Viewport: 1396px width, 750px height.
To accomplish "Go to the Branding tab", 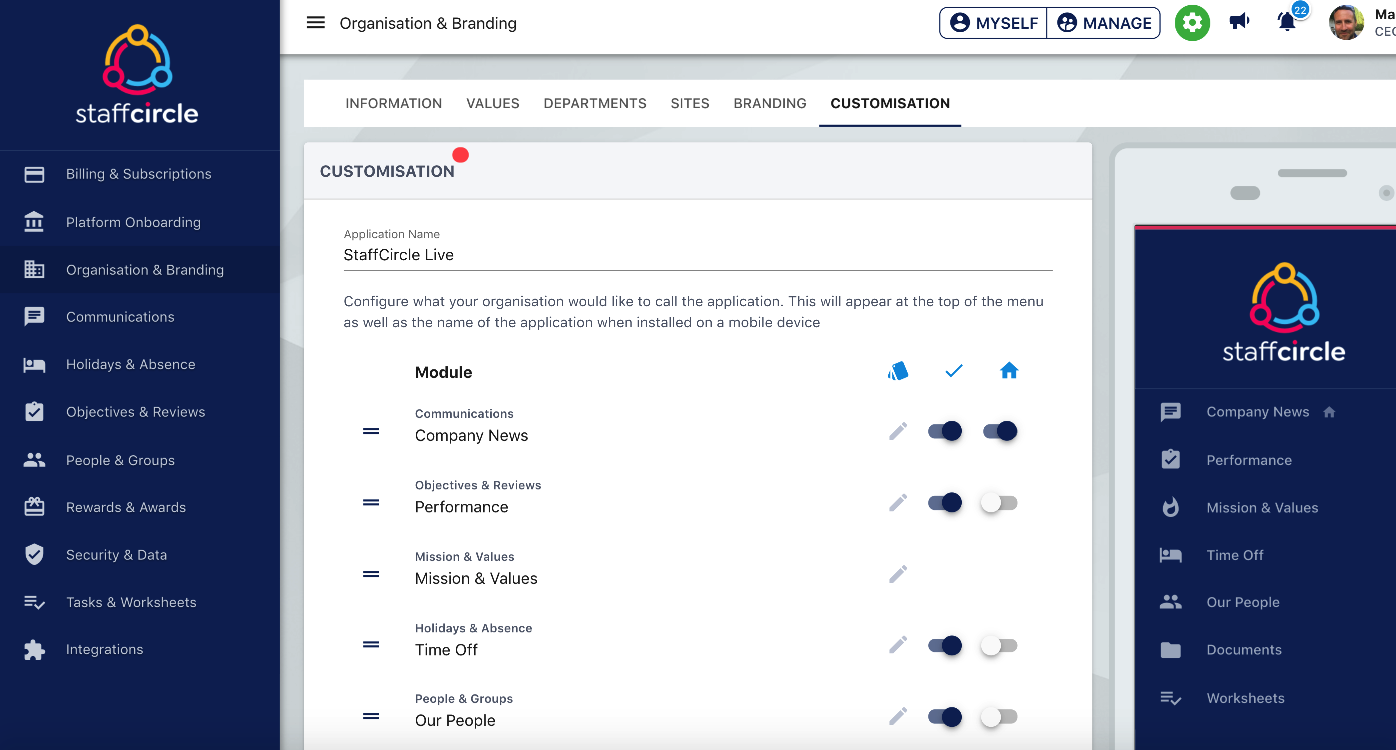I will point(770,103).
